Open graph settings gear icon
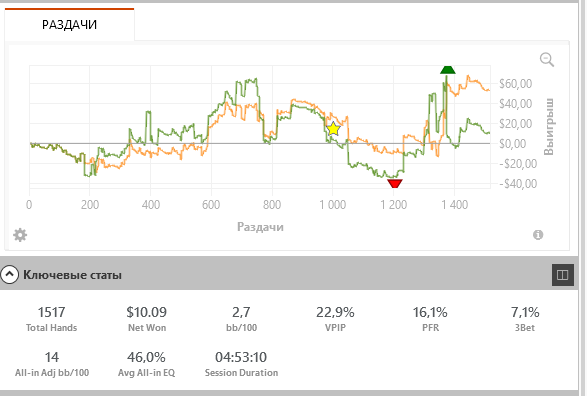Screen dimensions: 587x396 [x=20, y=235]
